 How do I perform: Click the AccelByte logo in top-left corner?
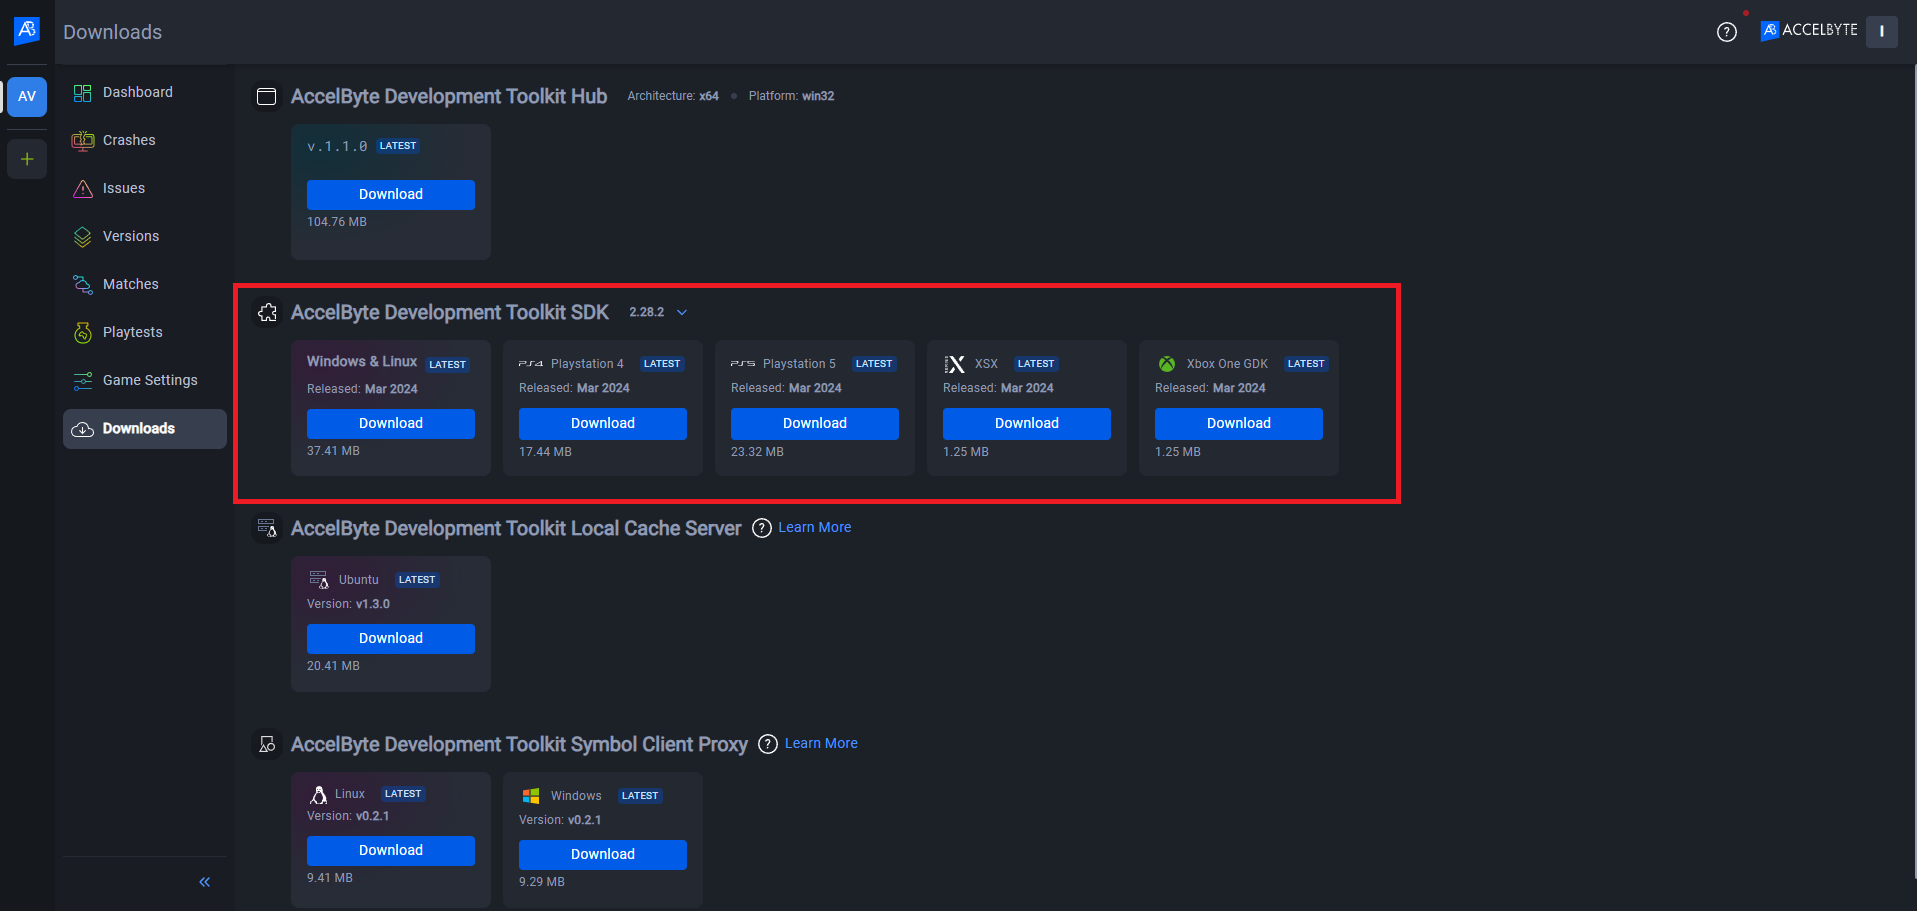click(x=27, y=31)
